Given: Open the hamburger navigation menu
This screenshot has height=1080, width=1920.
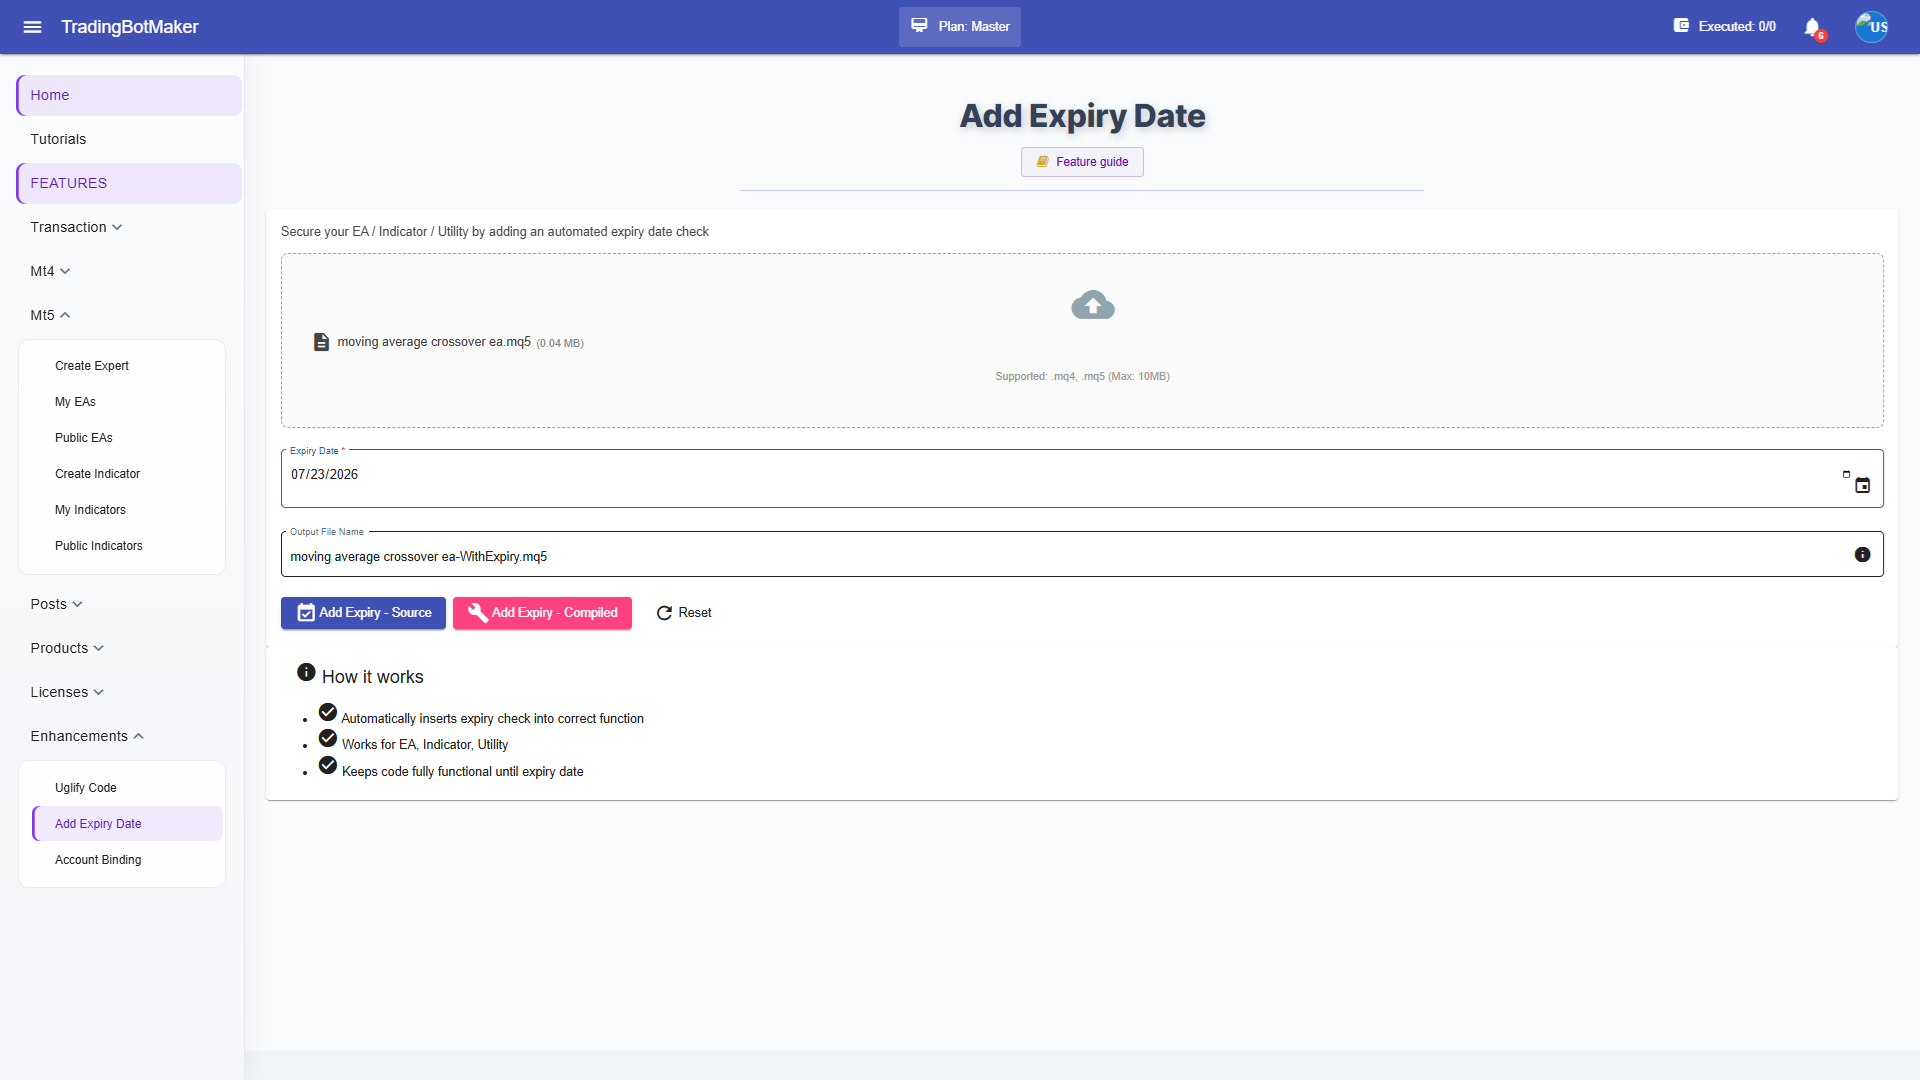Looking at the screenshot, I should [x=32, y=27].
